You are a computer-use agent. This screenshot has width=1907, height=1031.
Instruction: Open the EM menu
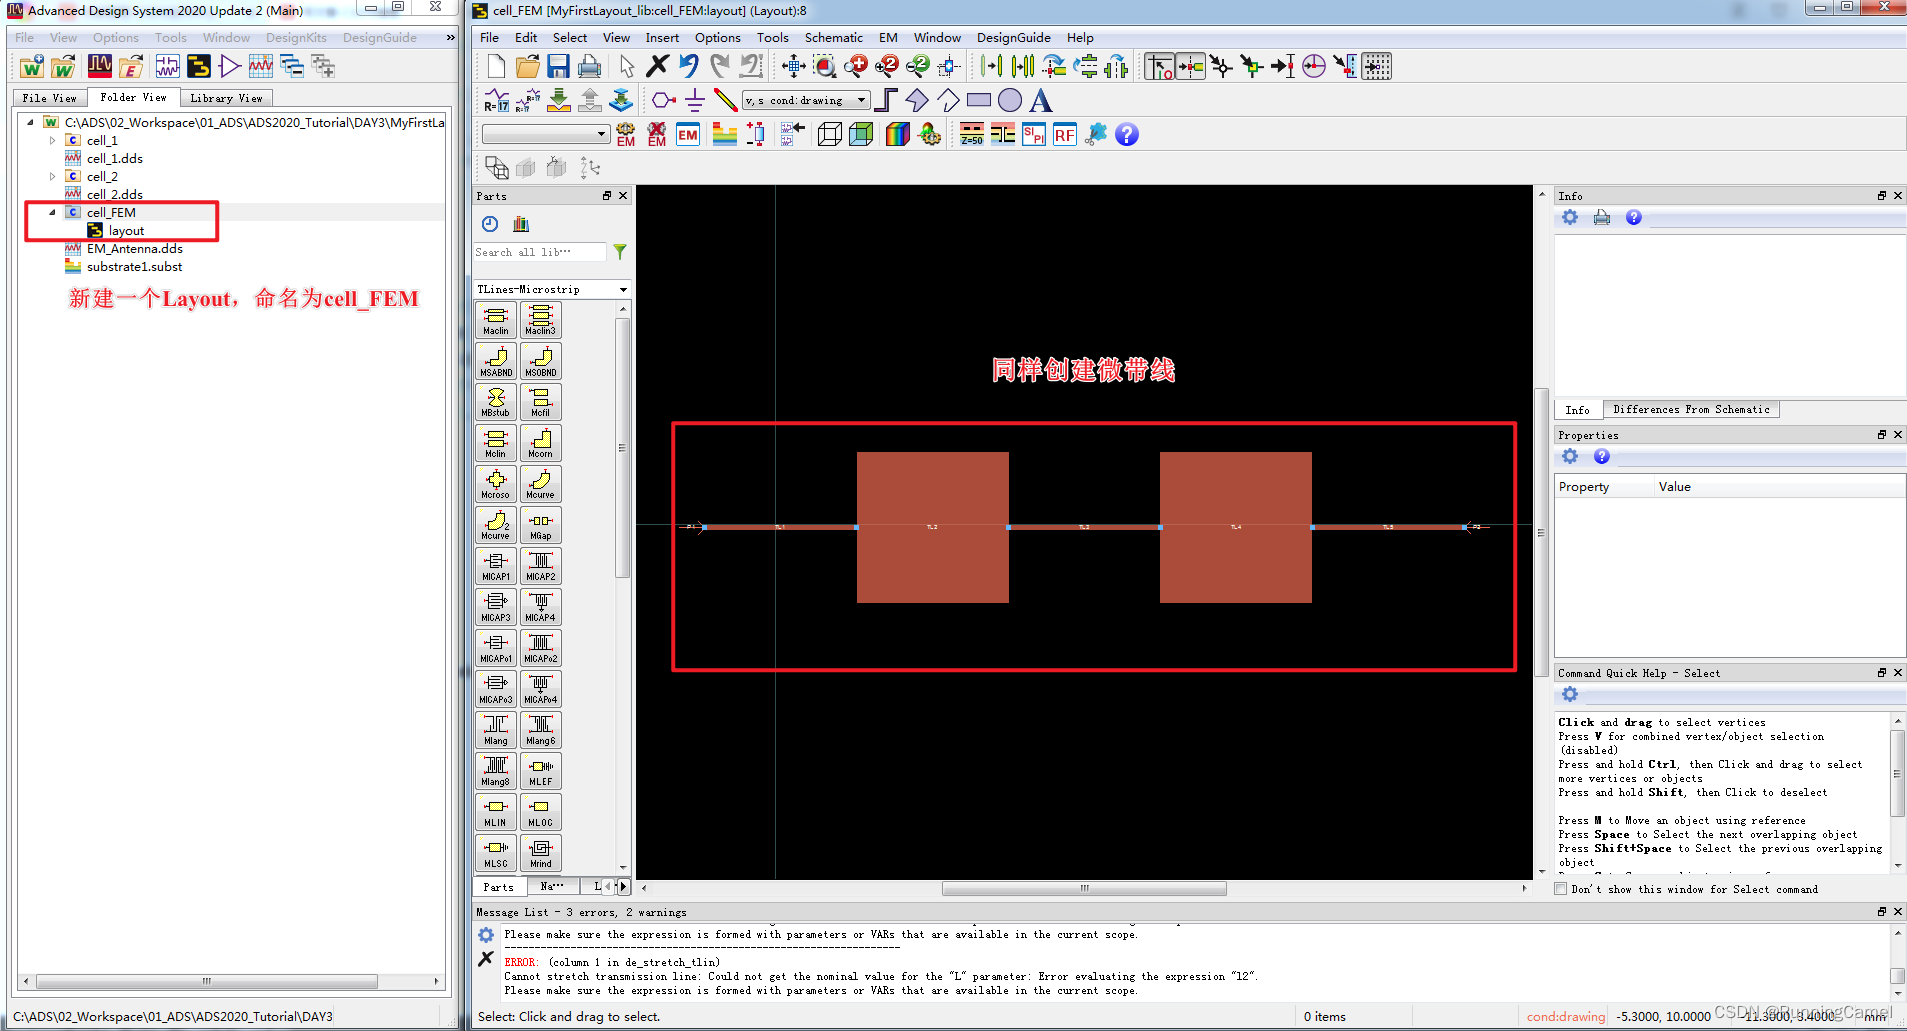tap(888, 38)
